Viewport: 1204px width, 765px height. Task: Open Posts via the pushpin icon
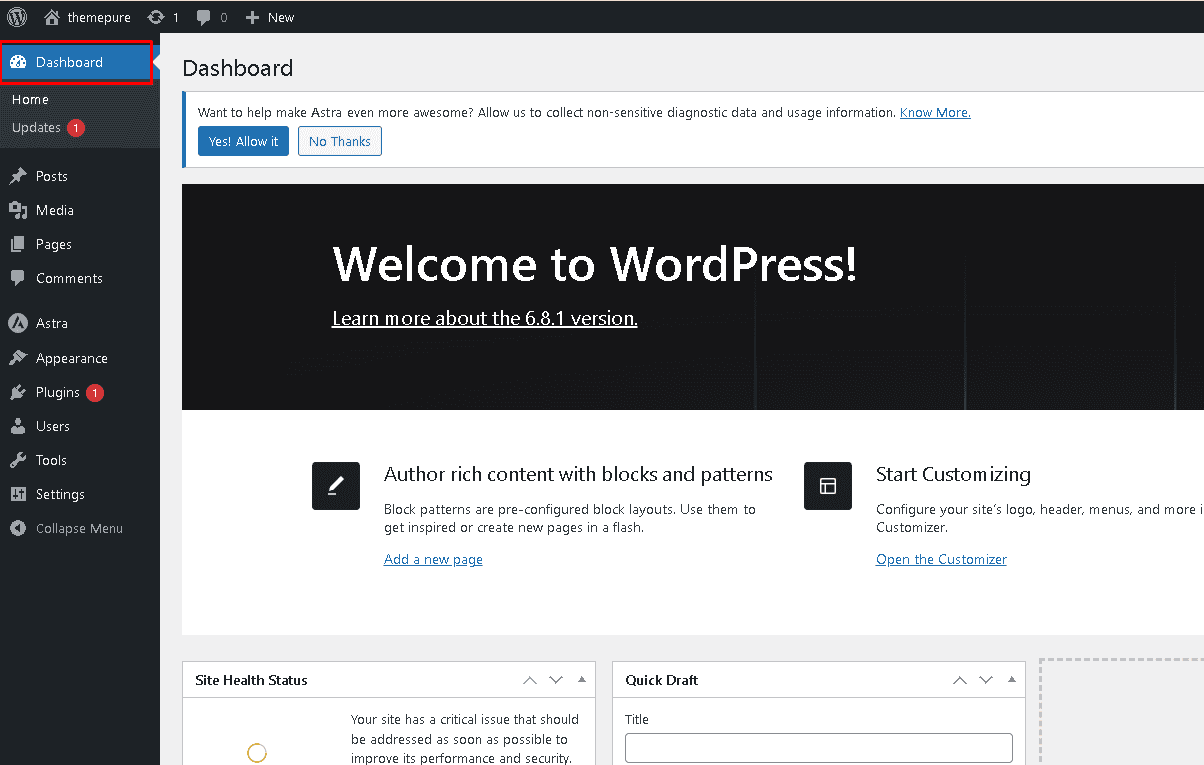(x=18, y=176)
